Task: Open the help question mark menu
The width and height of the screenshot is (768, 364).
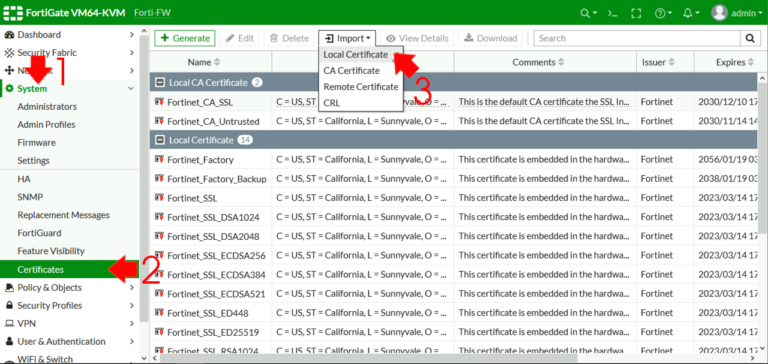Action: (x=663, y=13)
